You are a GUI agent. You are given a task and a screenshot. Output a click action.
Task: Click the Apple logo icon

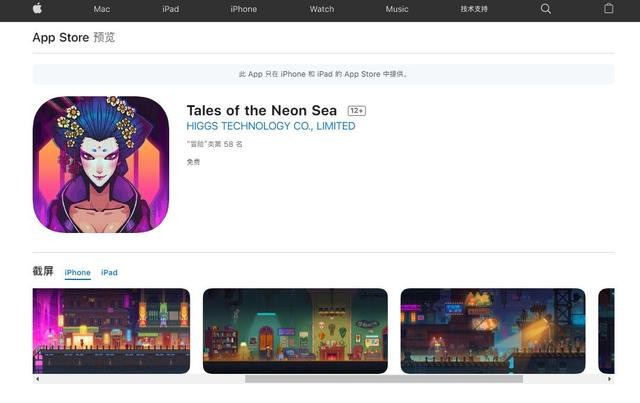(37, 8)
